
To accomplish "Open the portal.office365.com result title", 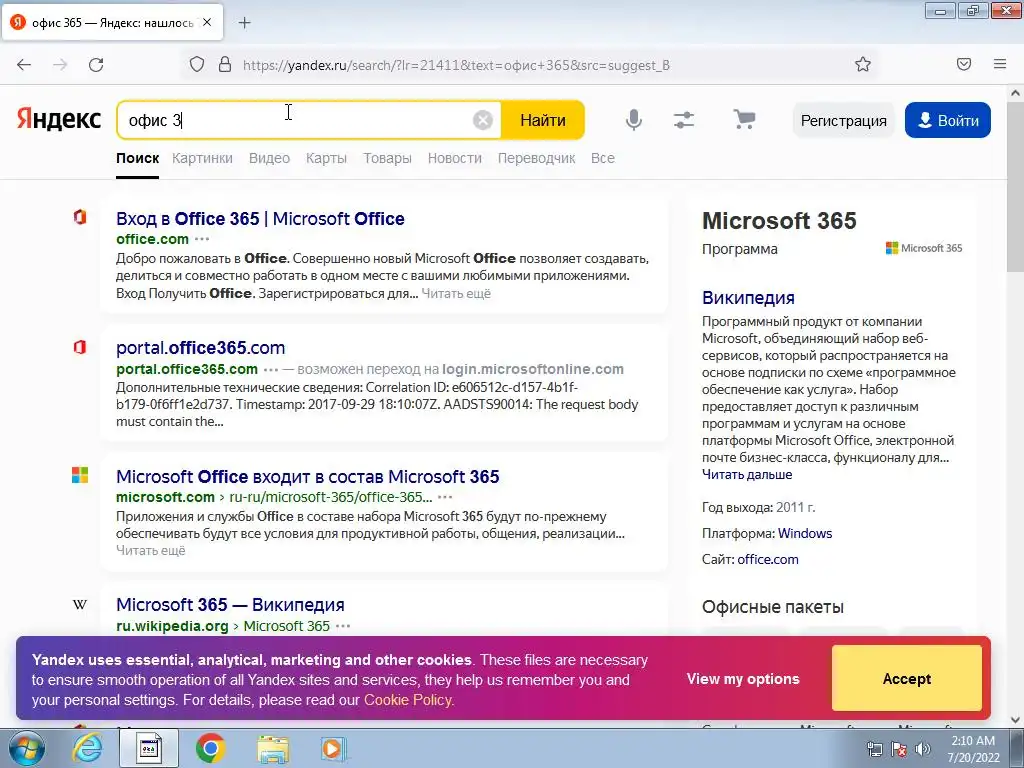I will click(x=200, y=347).
